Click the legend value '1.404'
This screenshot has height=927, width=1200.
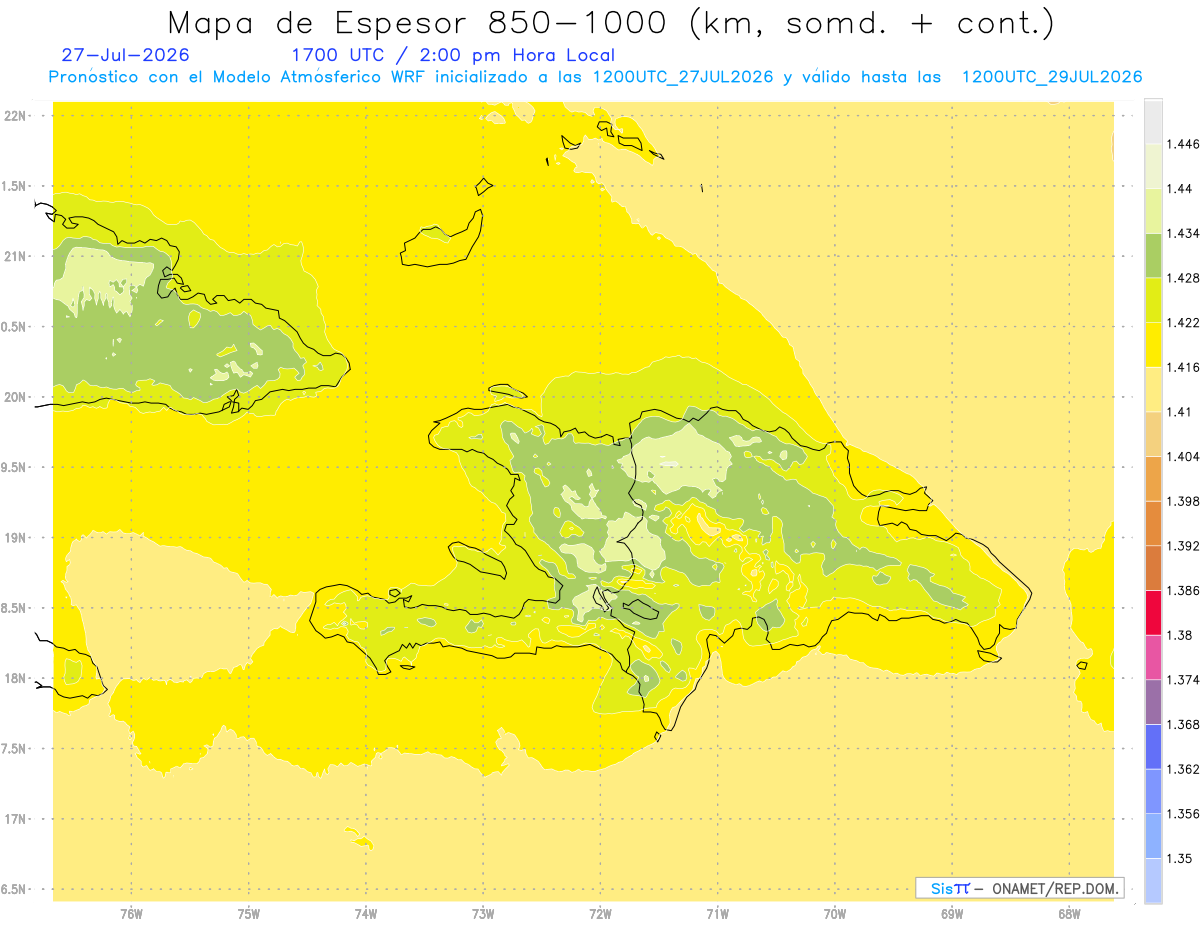click(x=1184, y=456)
